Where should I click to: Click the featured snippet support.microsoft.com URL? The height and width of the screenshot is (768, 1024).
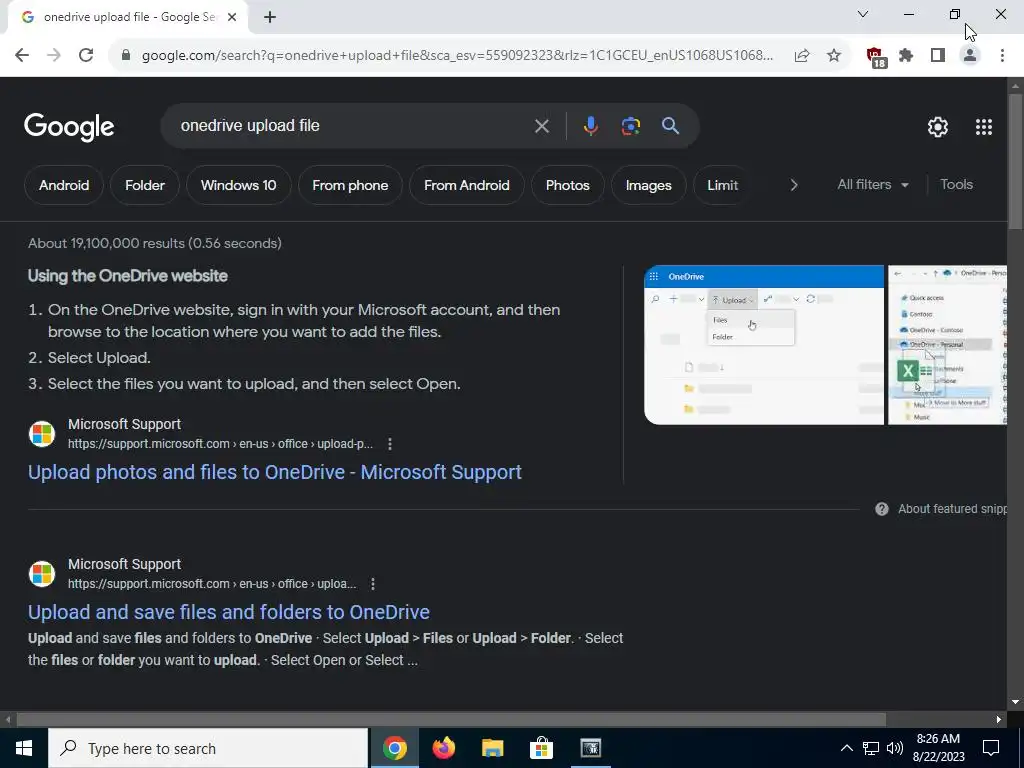pos(220,444)
